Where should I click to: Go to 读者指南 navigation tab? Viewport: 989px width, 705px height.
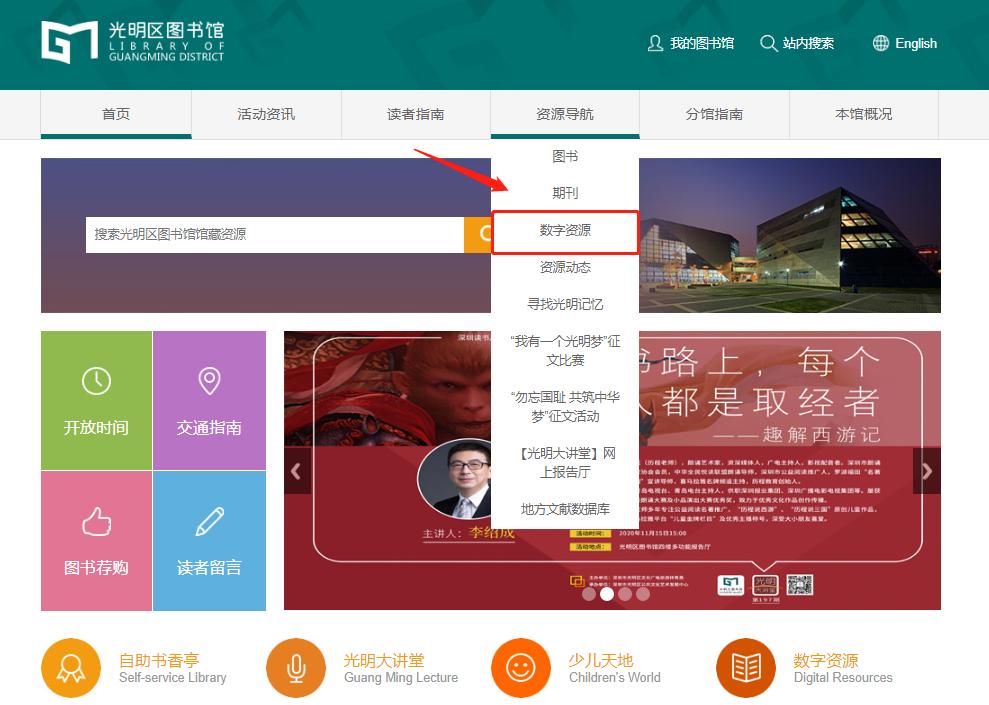tap(416, 114)
